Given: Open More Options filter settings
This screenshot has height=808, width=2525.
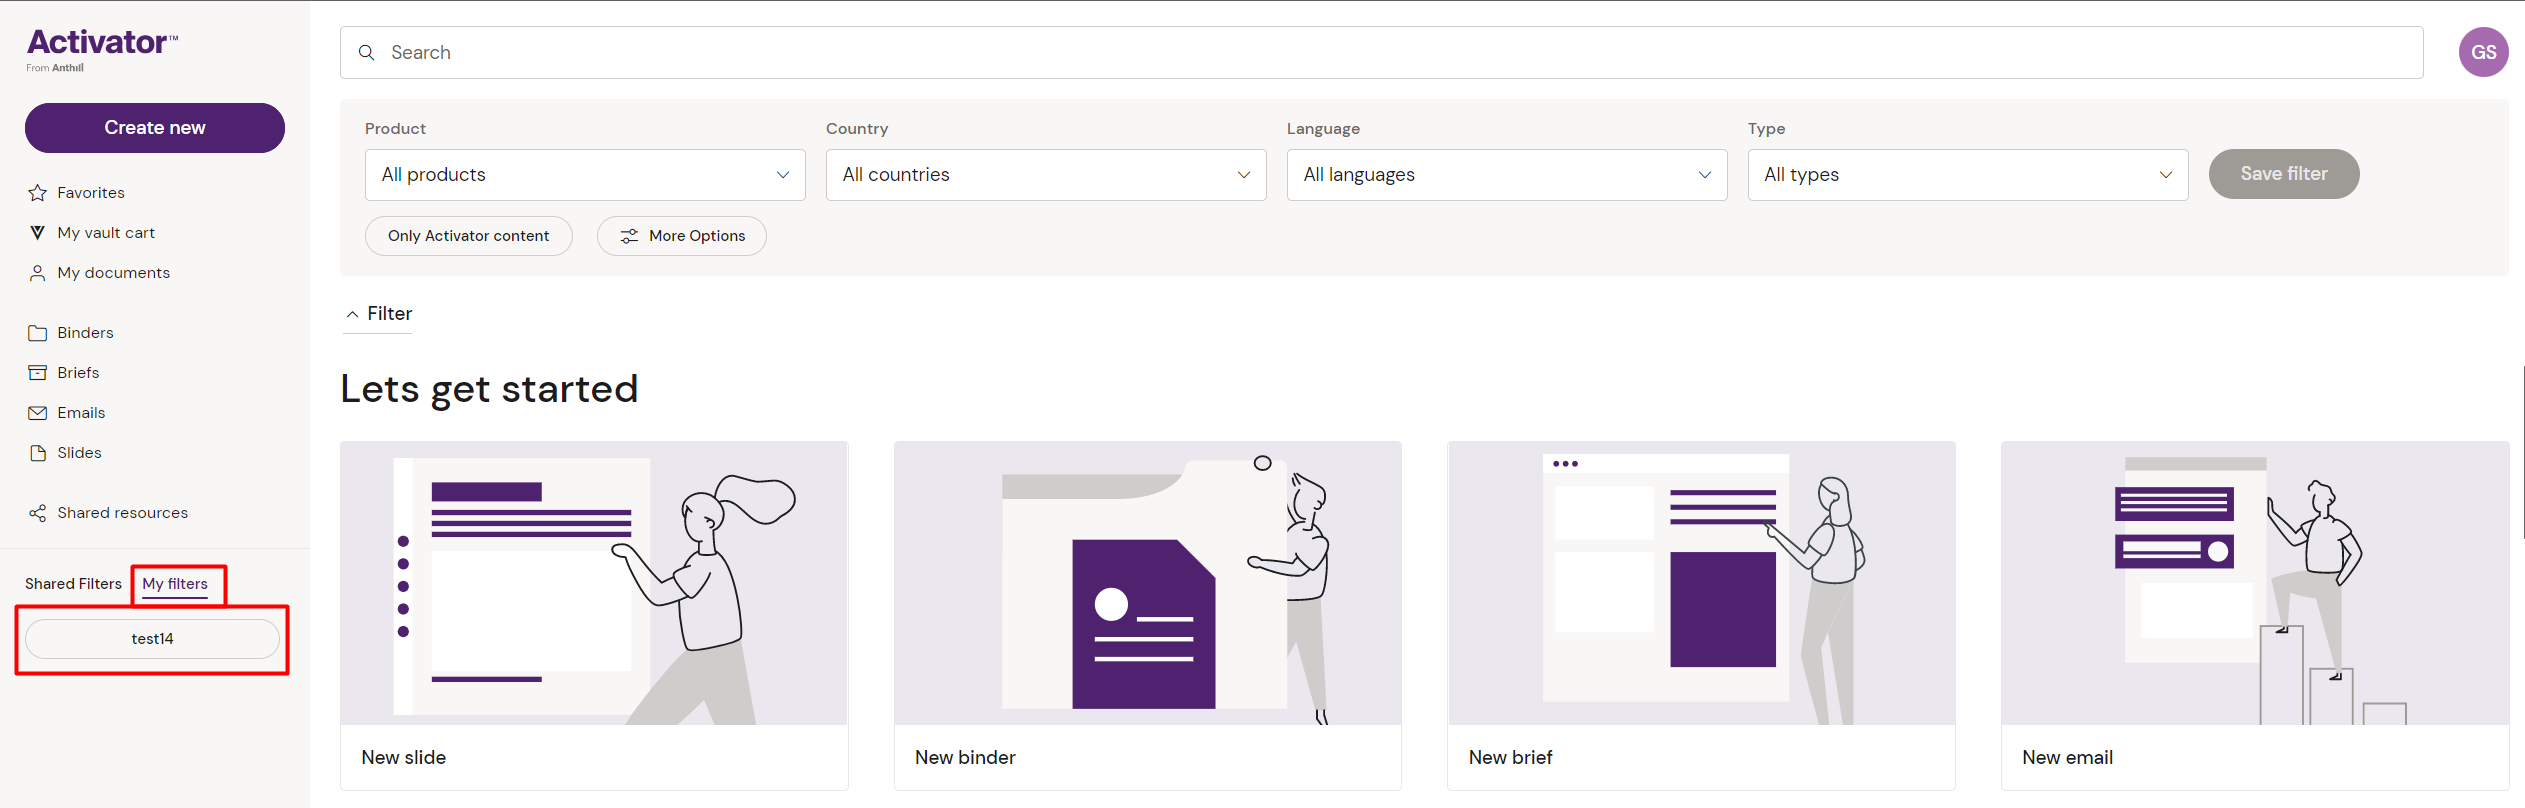Looking at the screenshot, I should [682, 236].
